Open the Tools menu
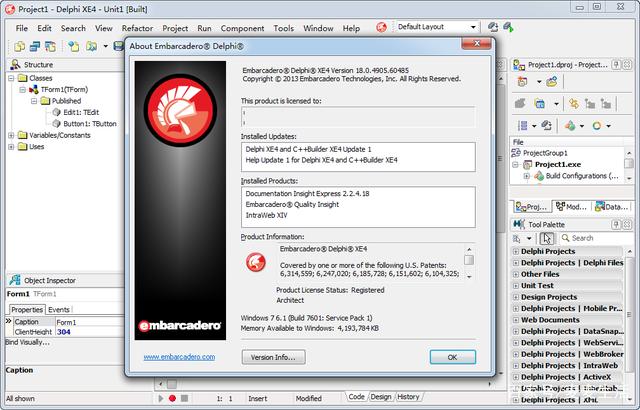 coord(284,28)
